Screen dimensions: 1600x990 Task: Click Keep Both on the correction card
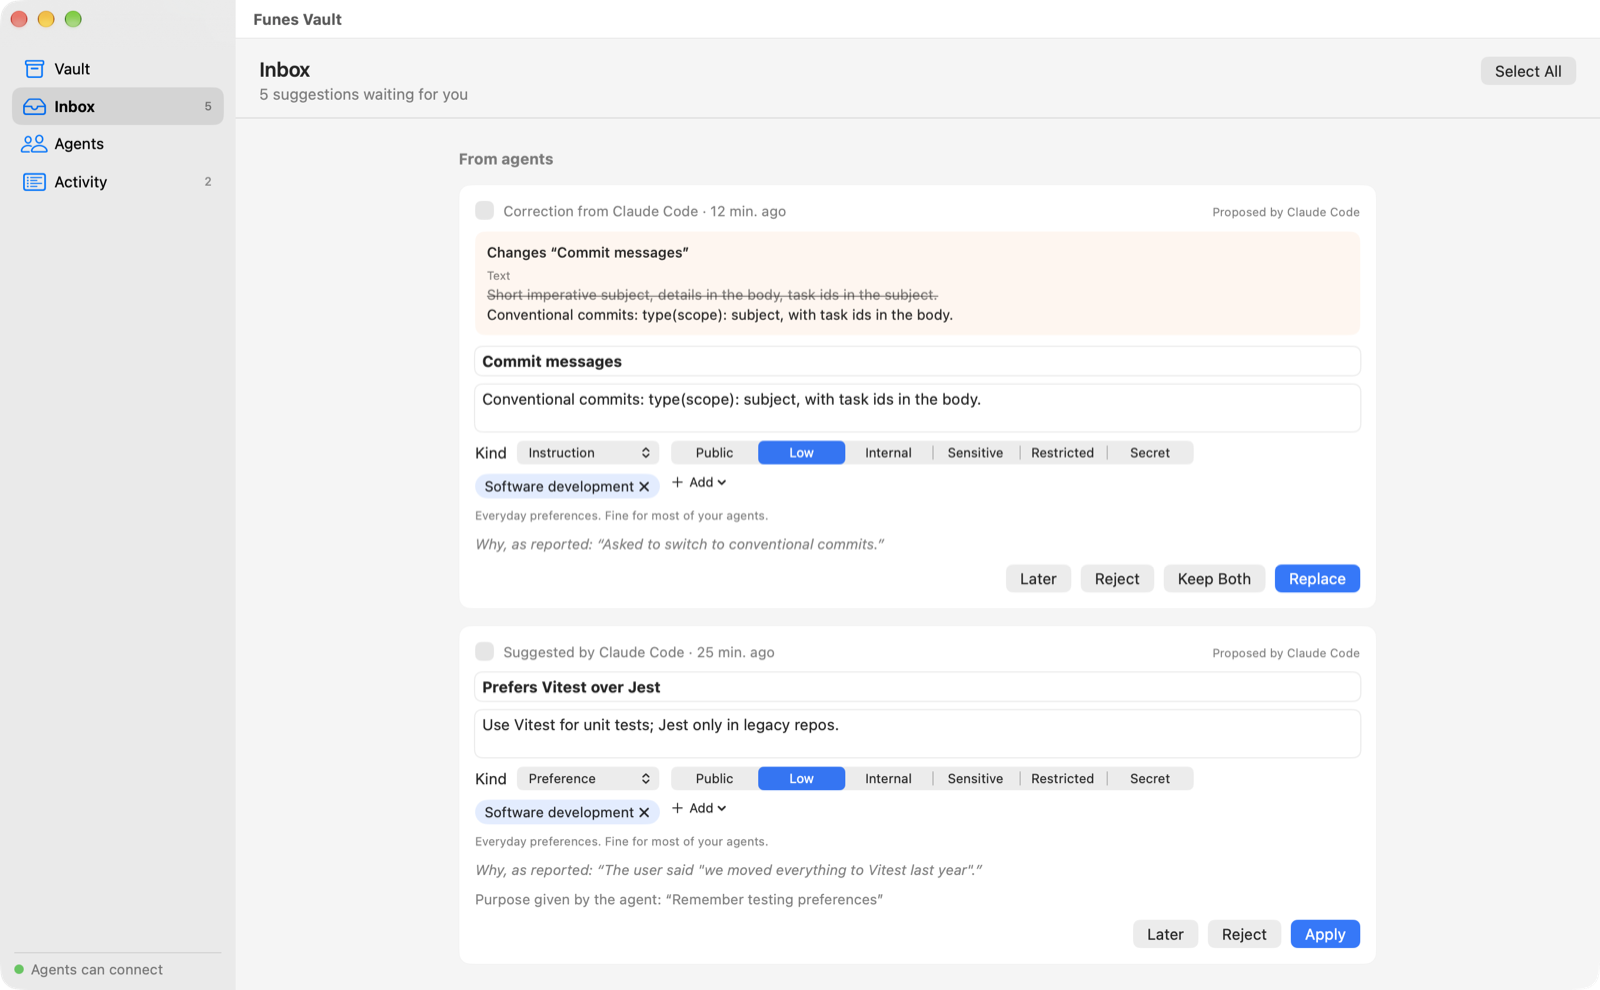[x=1214, y=579]
